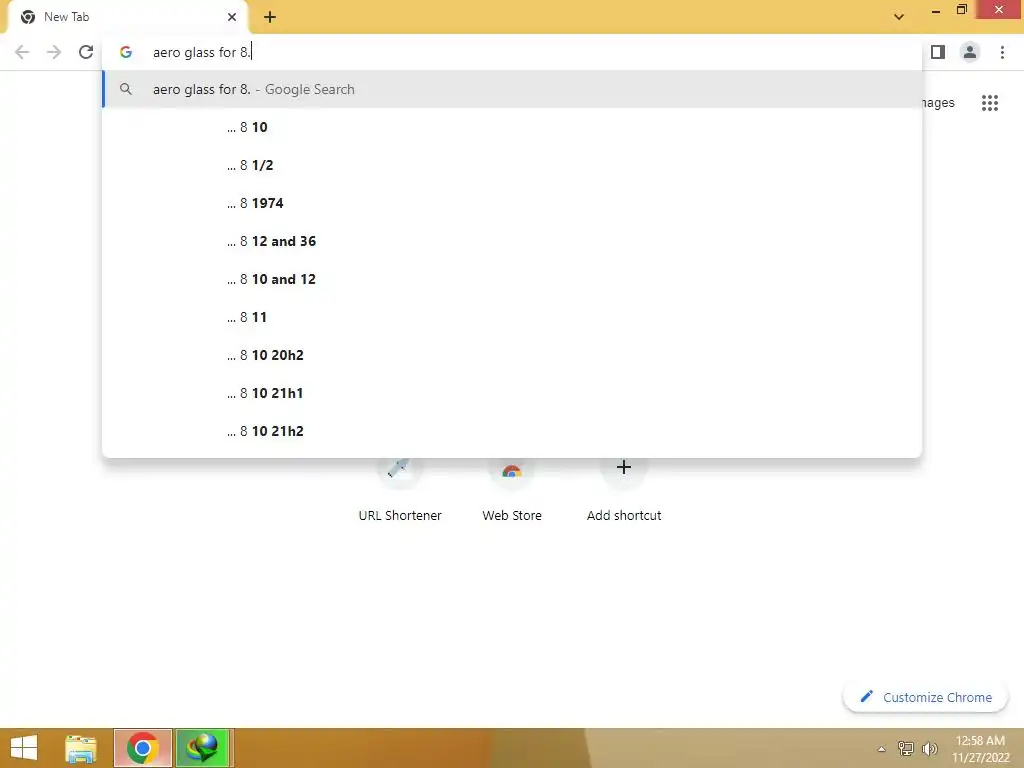Click Customize Chrome button
Viewport: 1024px width, 768px height.
[x=925, y=697]
